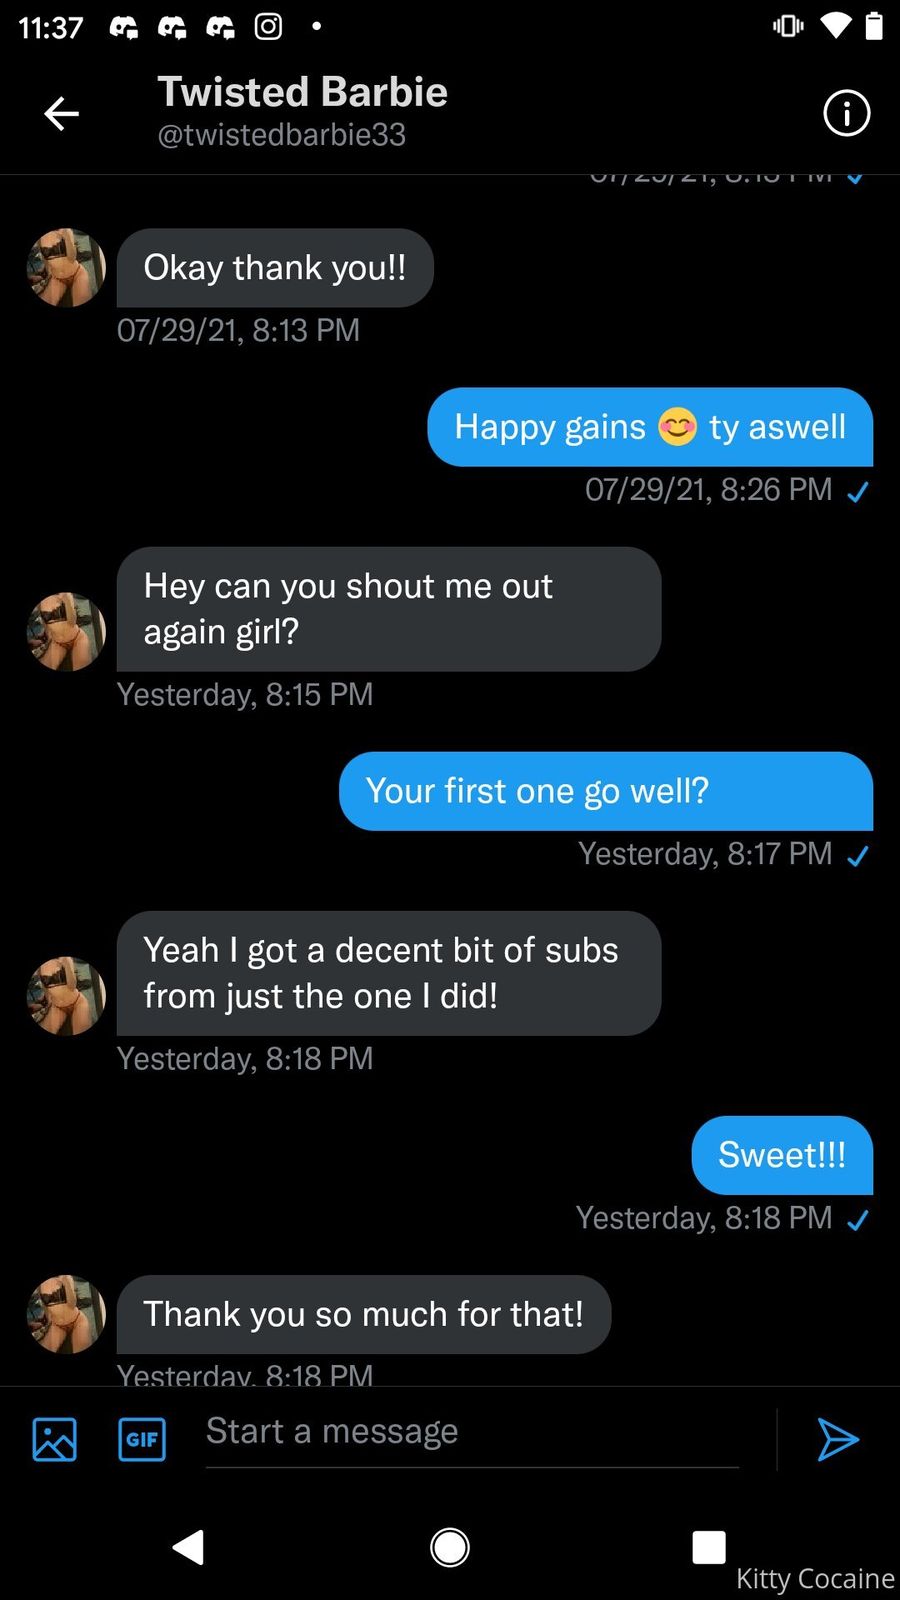Tap the "Sweet!!!" message bubble
This screenshot has height=1600, width=900.
tap(782, 1155)
